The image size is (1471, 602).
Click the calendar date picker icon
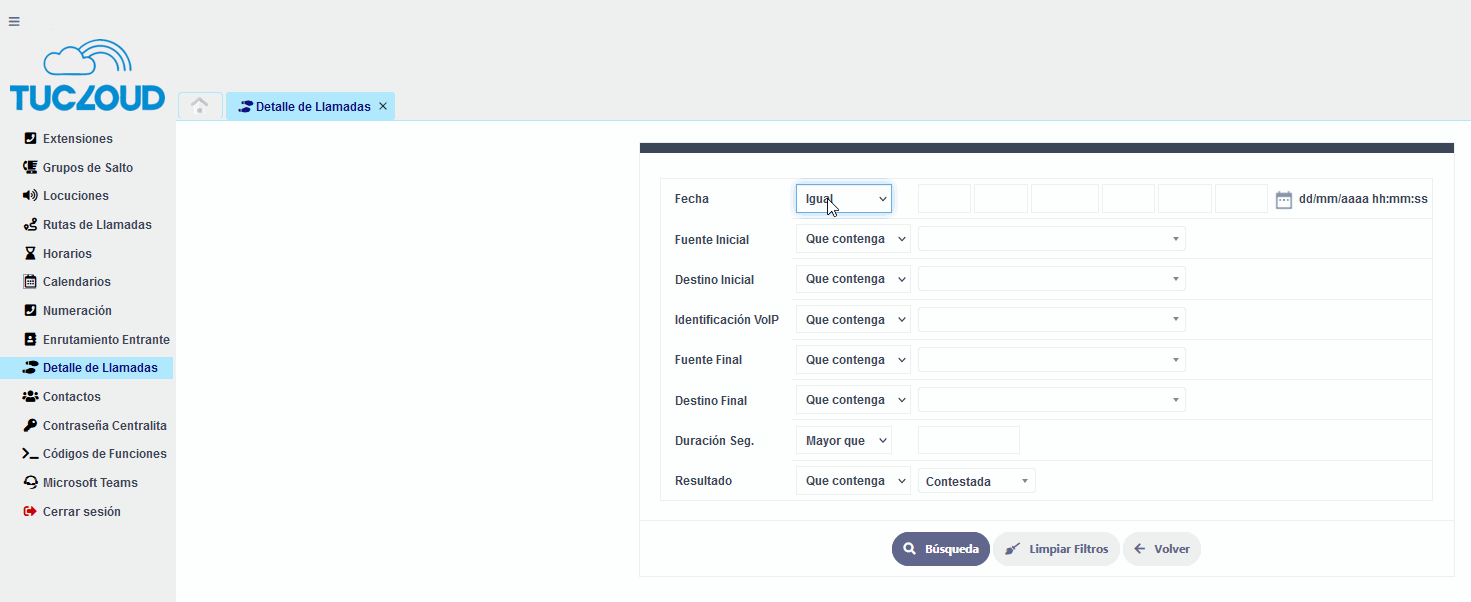(1284, 200)
